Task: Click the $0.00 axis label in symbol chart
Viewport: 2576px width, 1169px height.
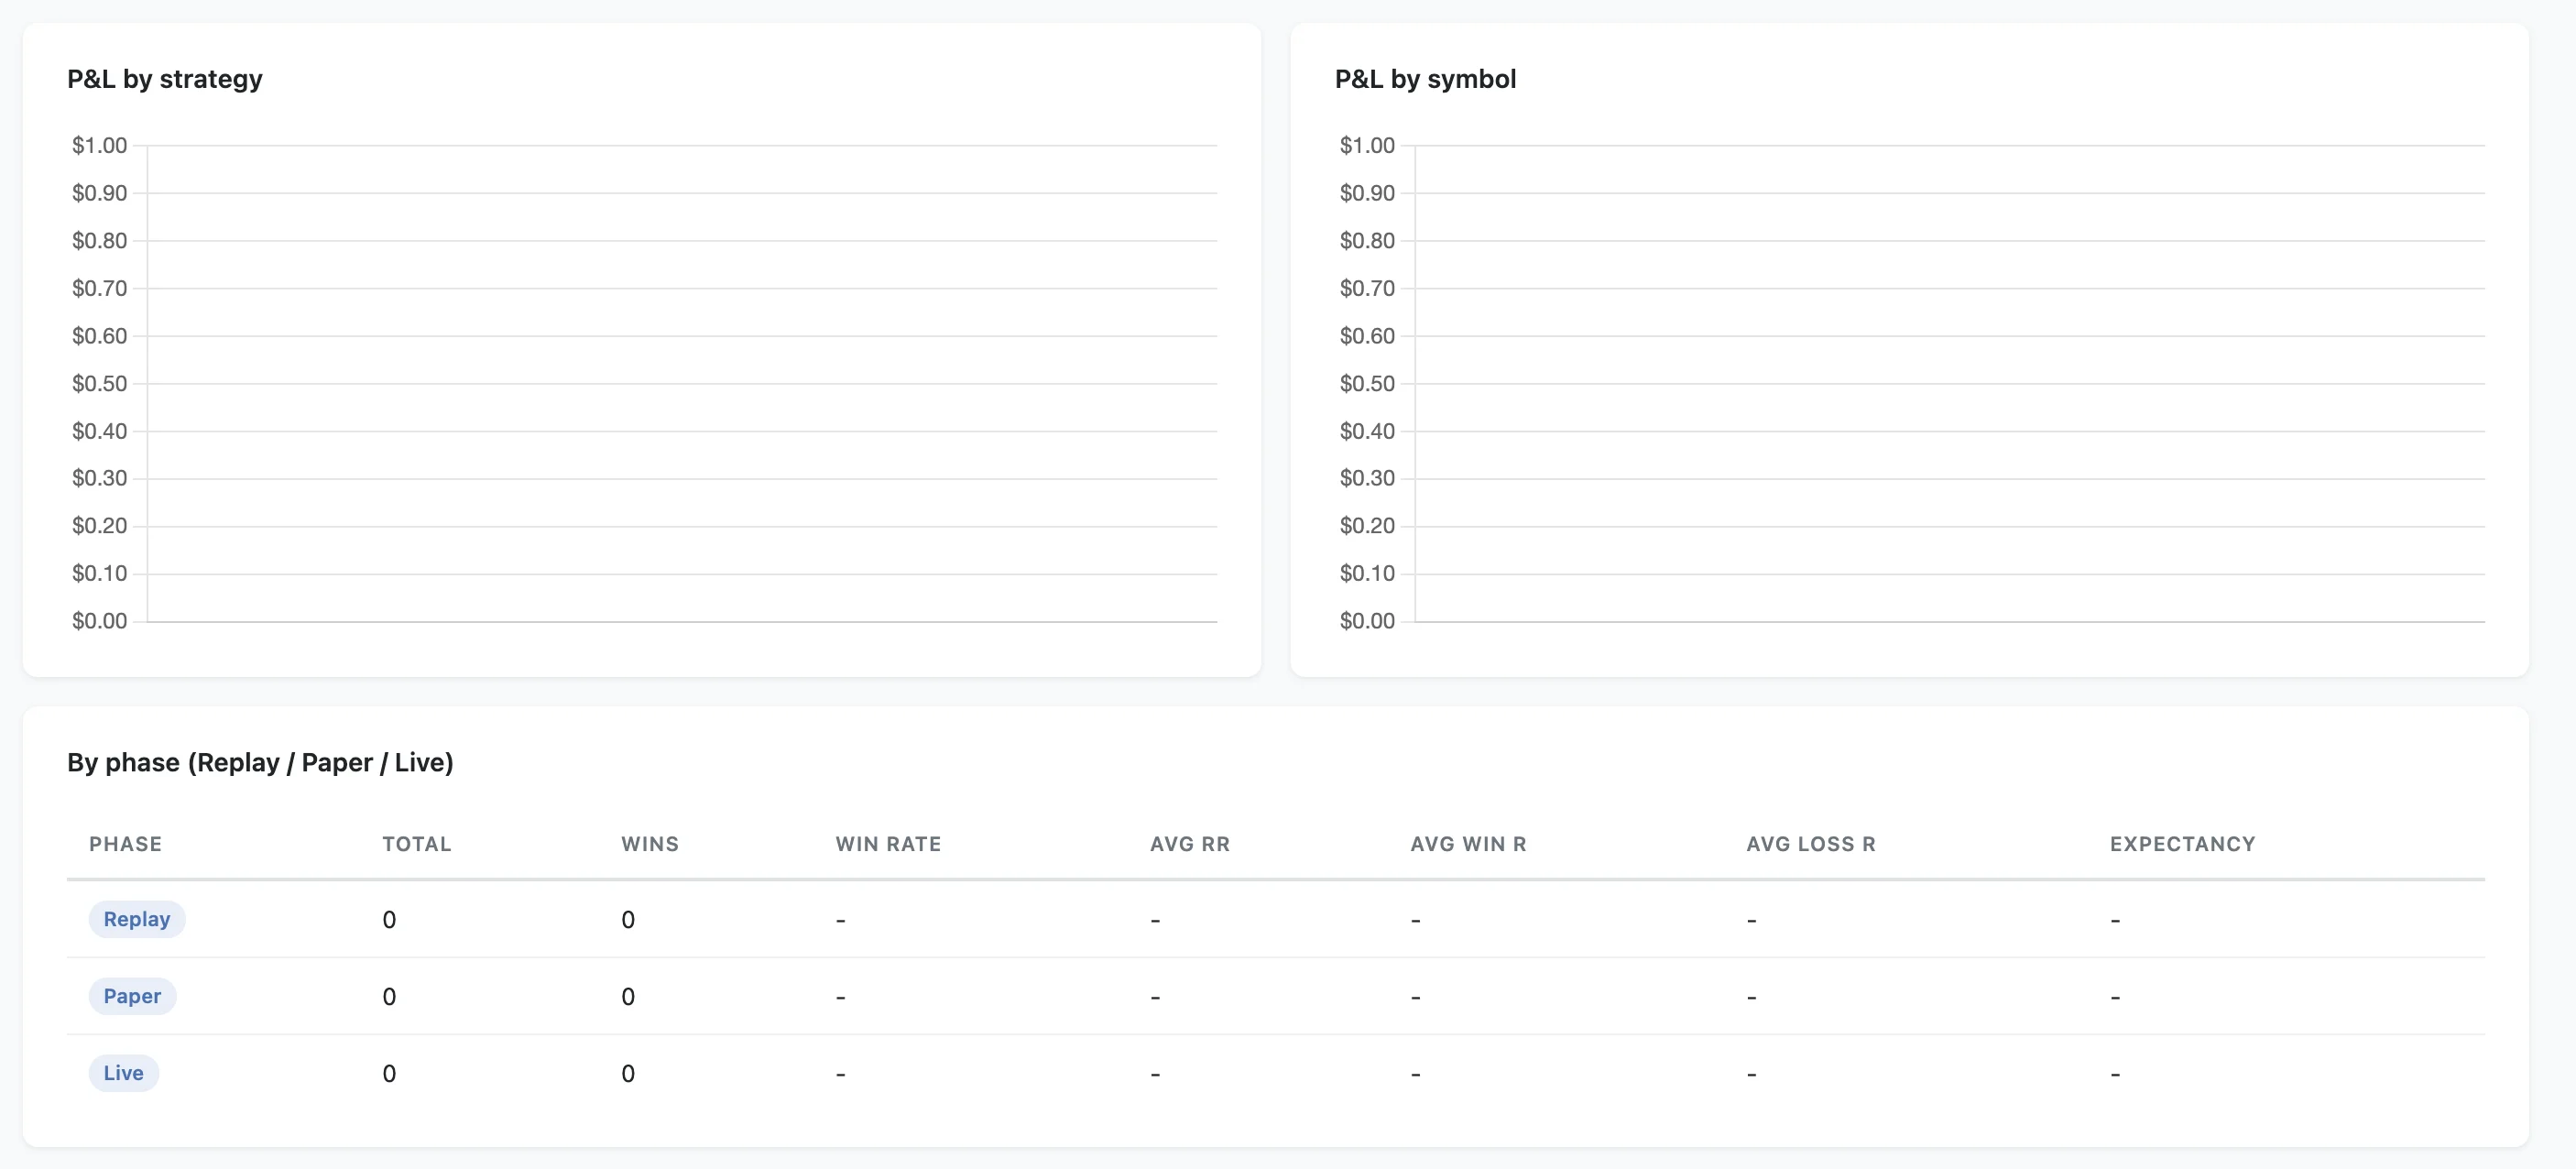Action: 1367,621
